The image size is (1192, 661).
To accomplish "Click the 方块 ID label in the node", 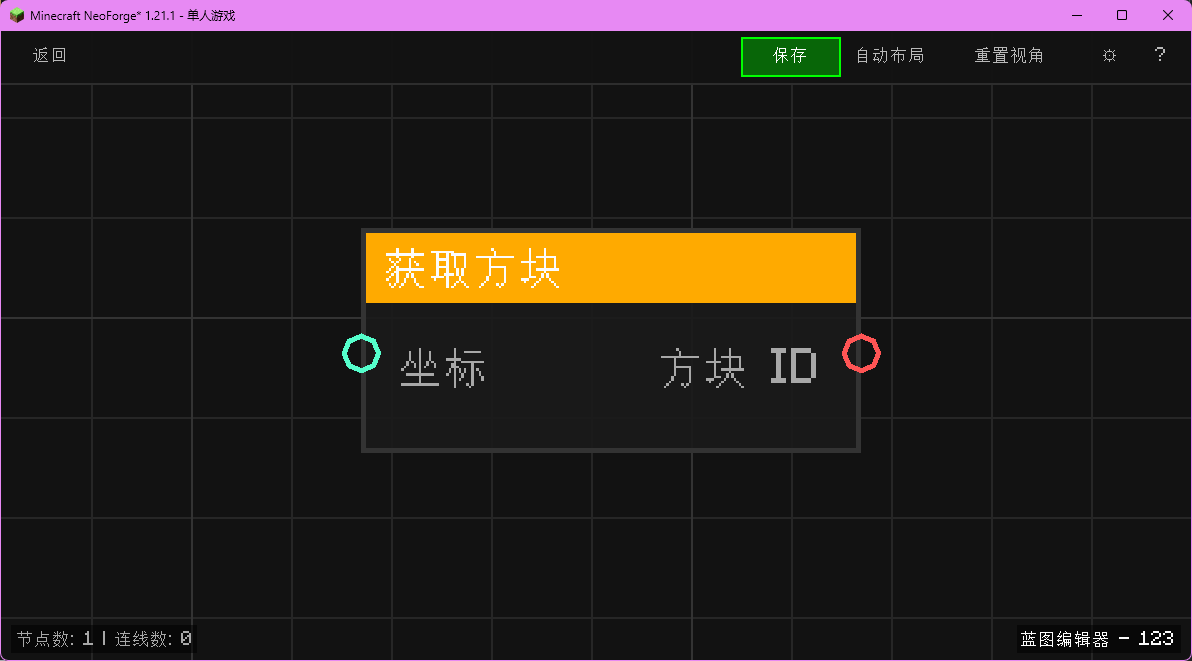I will 738,369.
